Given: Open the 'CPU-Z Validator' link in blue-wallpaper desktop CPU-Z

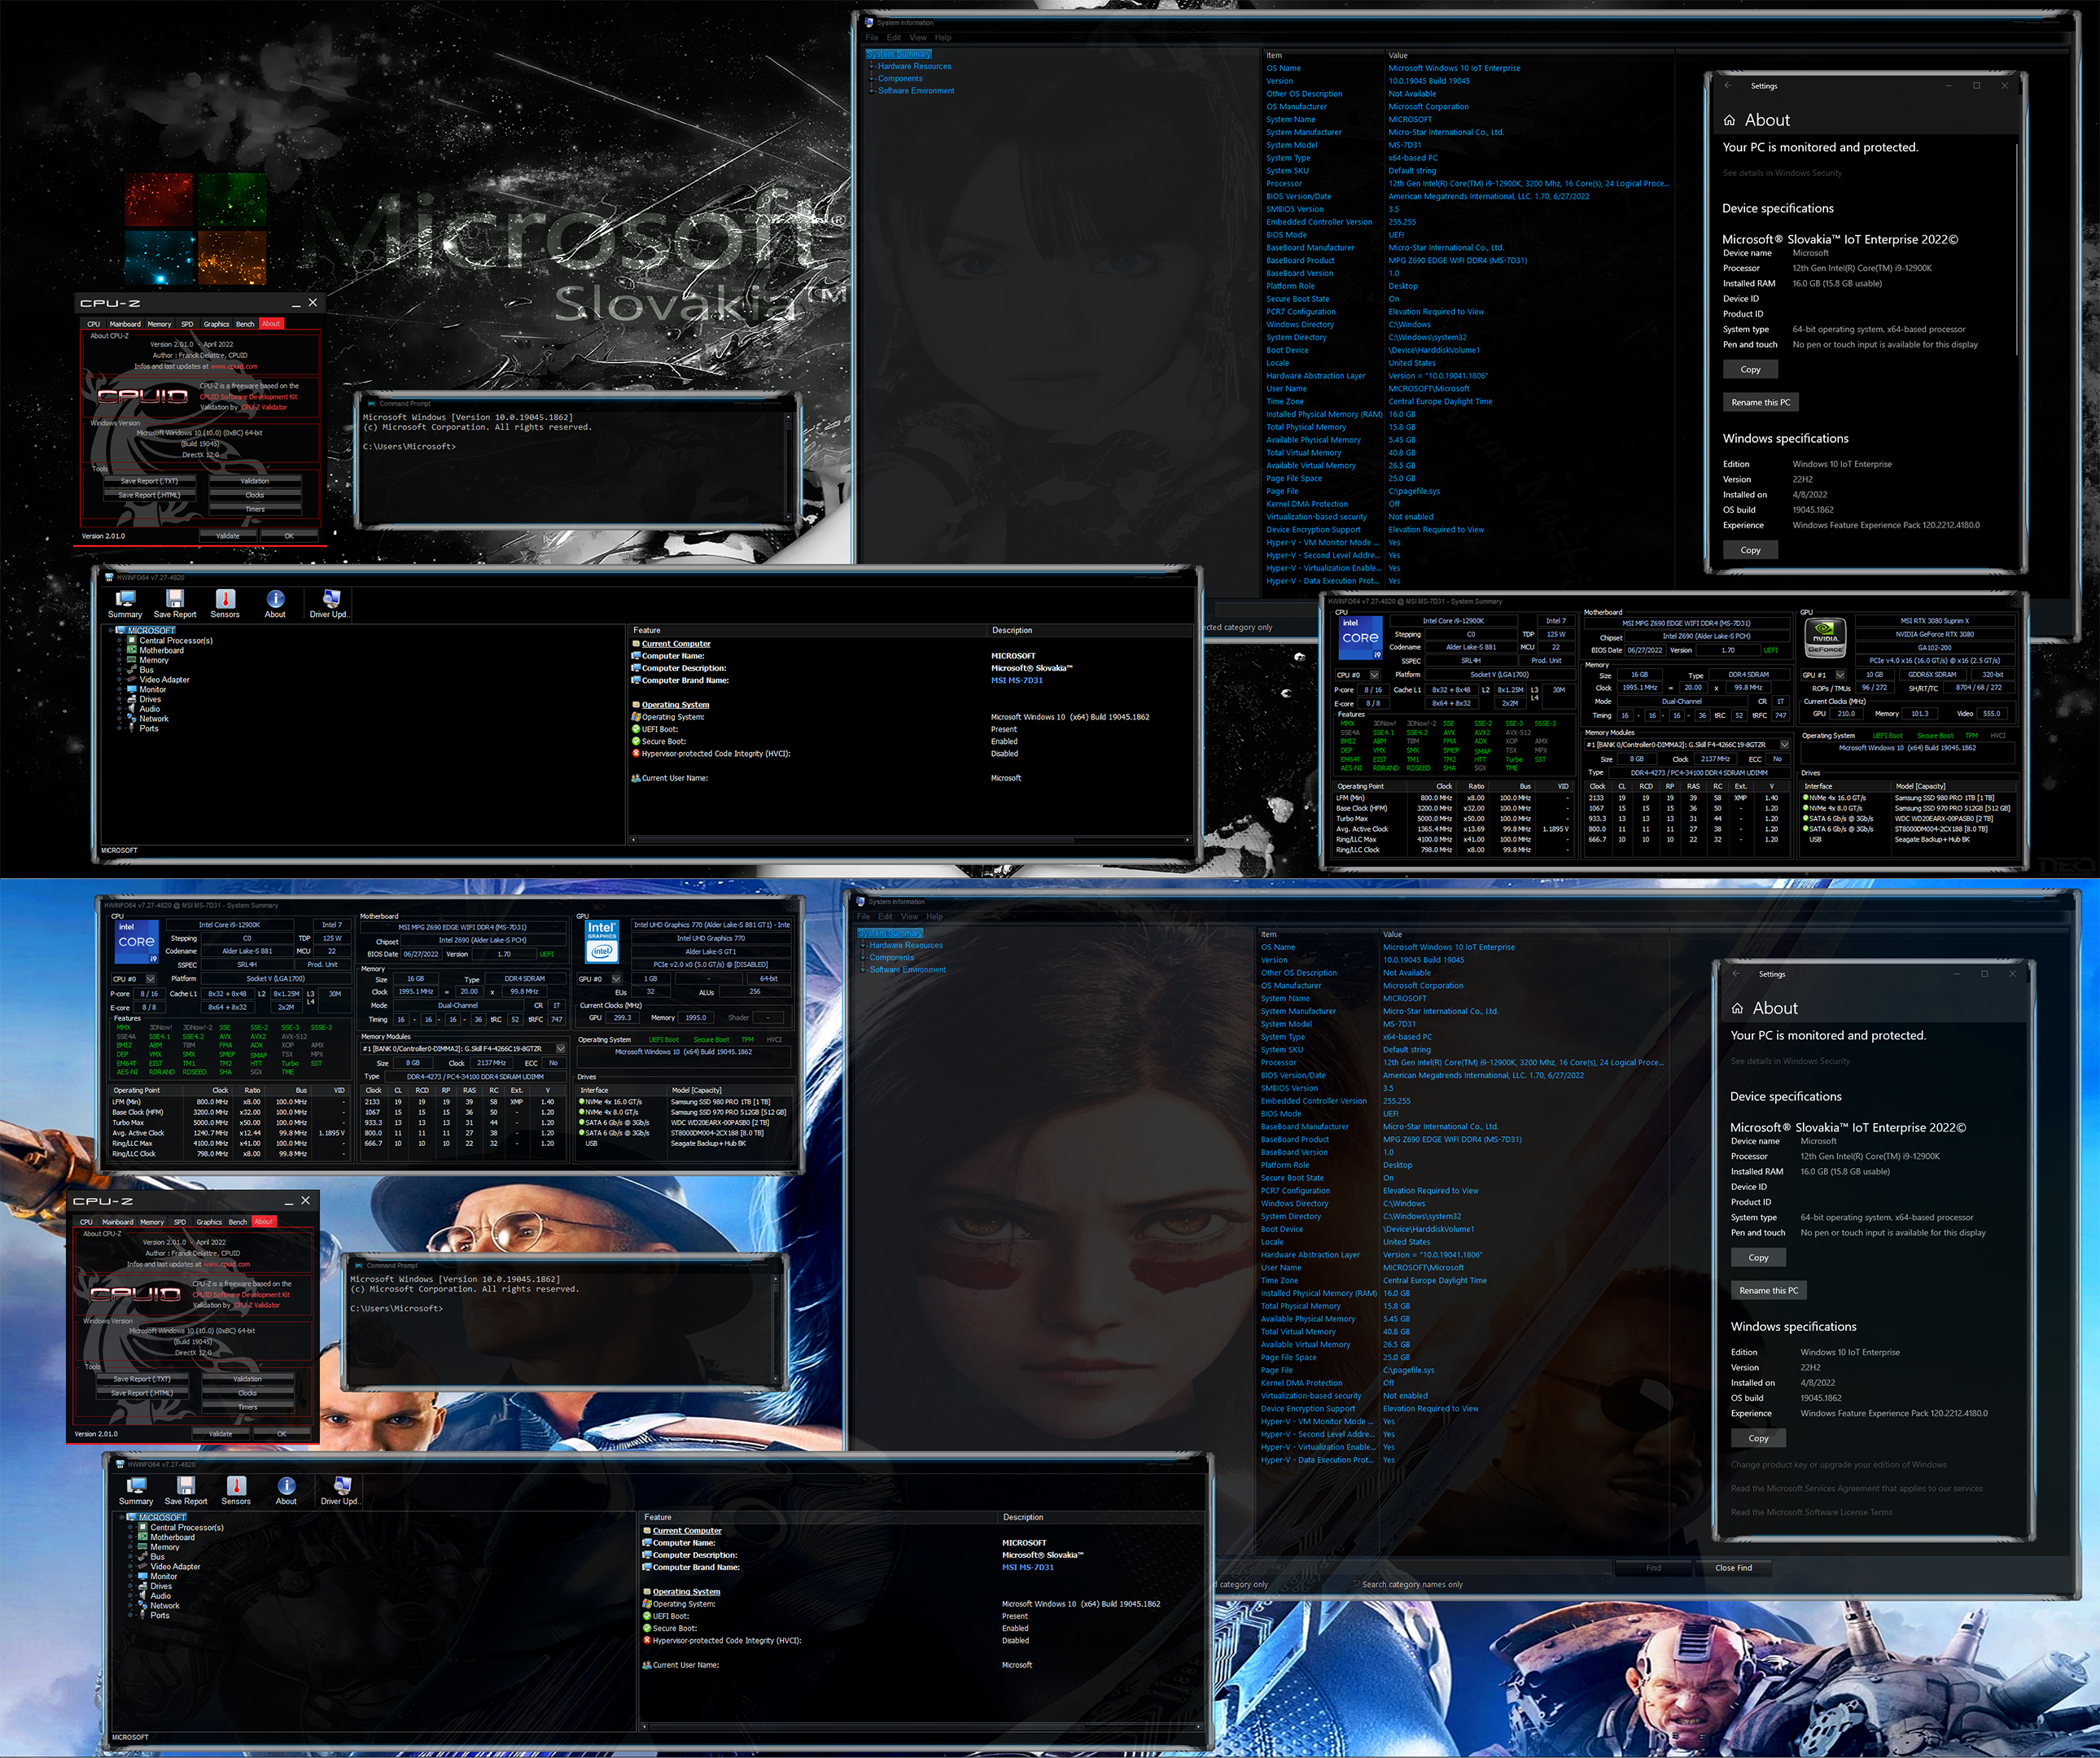Looking at the screenshot, I should (257, 1305).
